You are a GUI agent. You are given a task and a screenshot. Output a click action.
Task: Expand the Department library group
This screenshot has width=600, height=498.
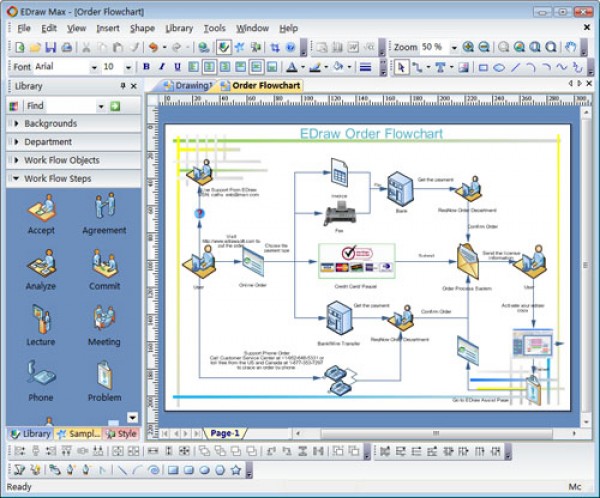pyautogui.click(x=73, y=142)
